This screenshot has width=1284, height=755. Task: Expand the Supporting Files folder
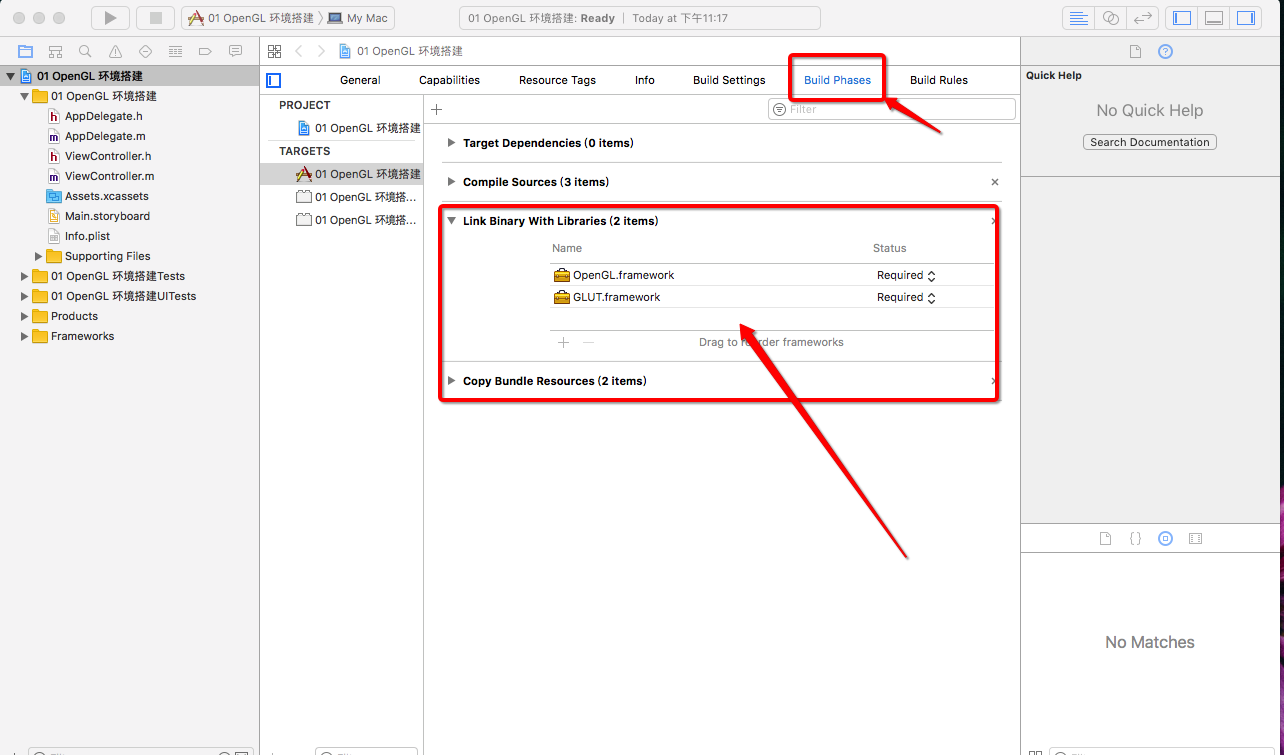39,256
